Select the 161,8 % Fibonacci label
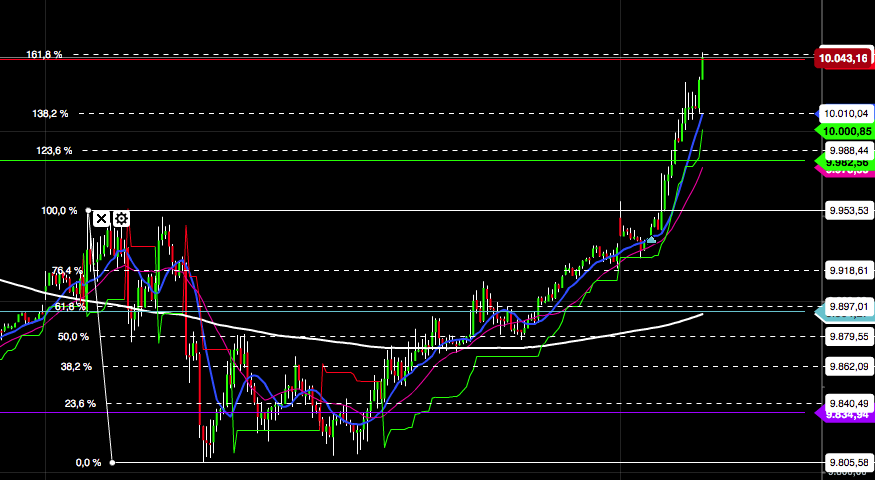Viewport: 875px width, 480px height. pyautogui.click(x=44, y=54)
